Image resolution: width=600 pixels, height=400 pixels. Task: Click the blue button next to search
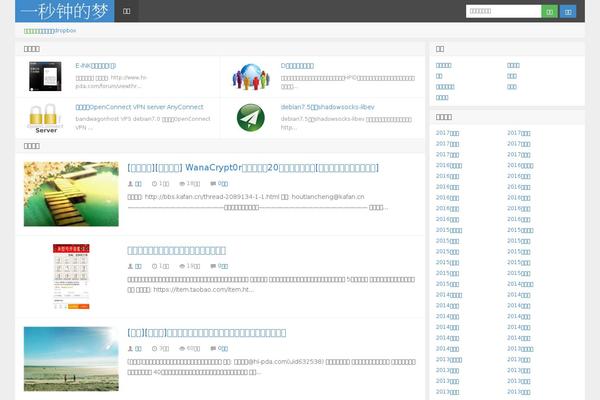coord(568,11)
